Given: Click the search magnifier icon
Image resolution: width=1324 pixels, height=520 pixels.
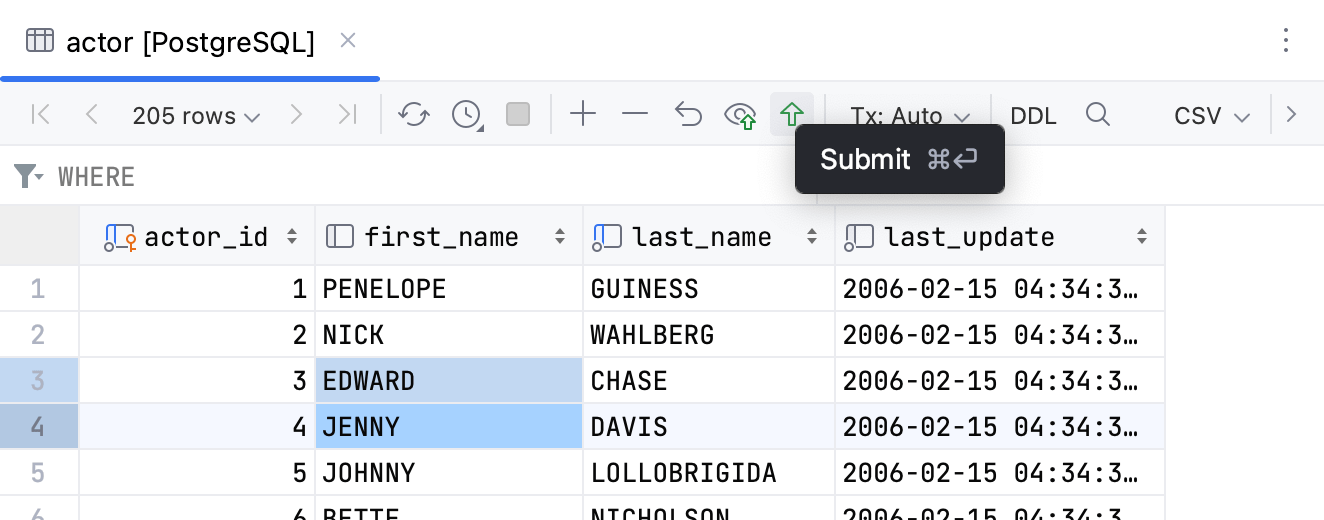Looking at the screenshot, I should (1098, 115).
